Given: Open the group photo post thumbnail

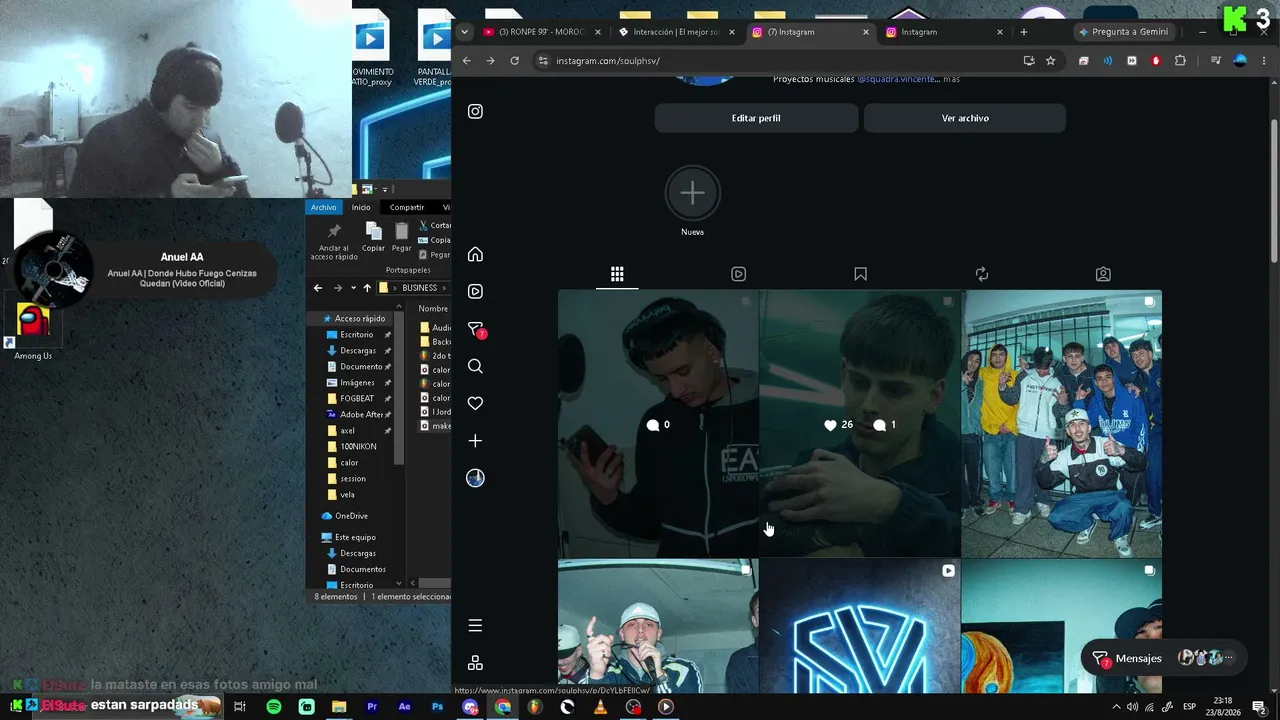Looking at the screenshot, I should point(1061,424).
